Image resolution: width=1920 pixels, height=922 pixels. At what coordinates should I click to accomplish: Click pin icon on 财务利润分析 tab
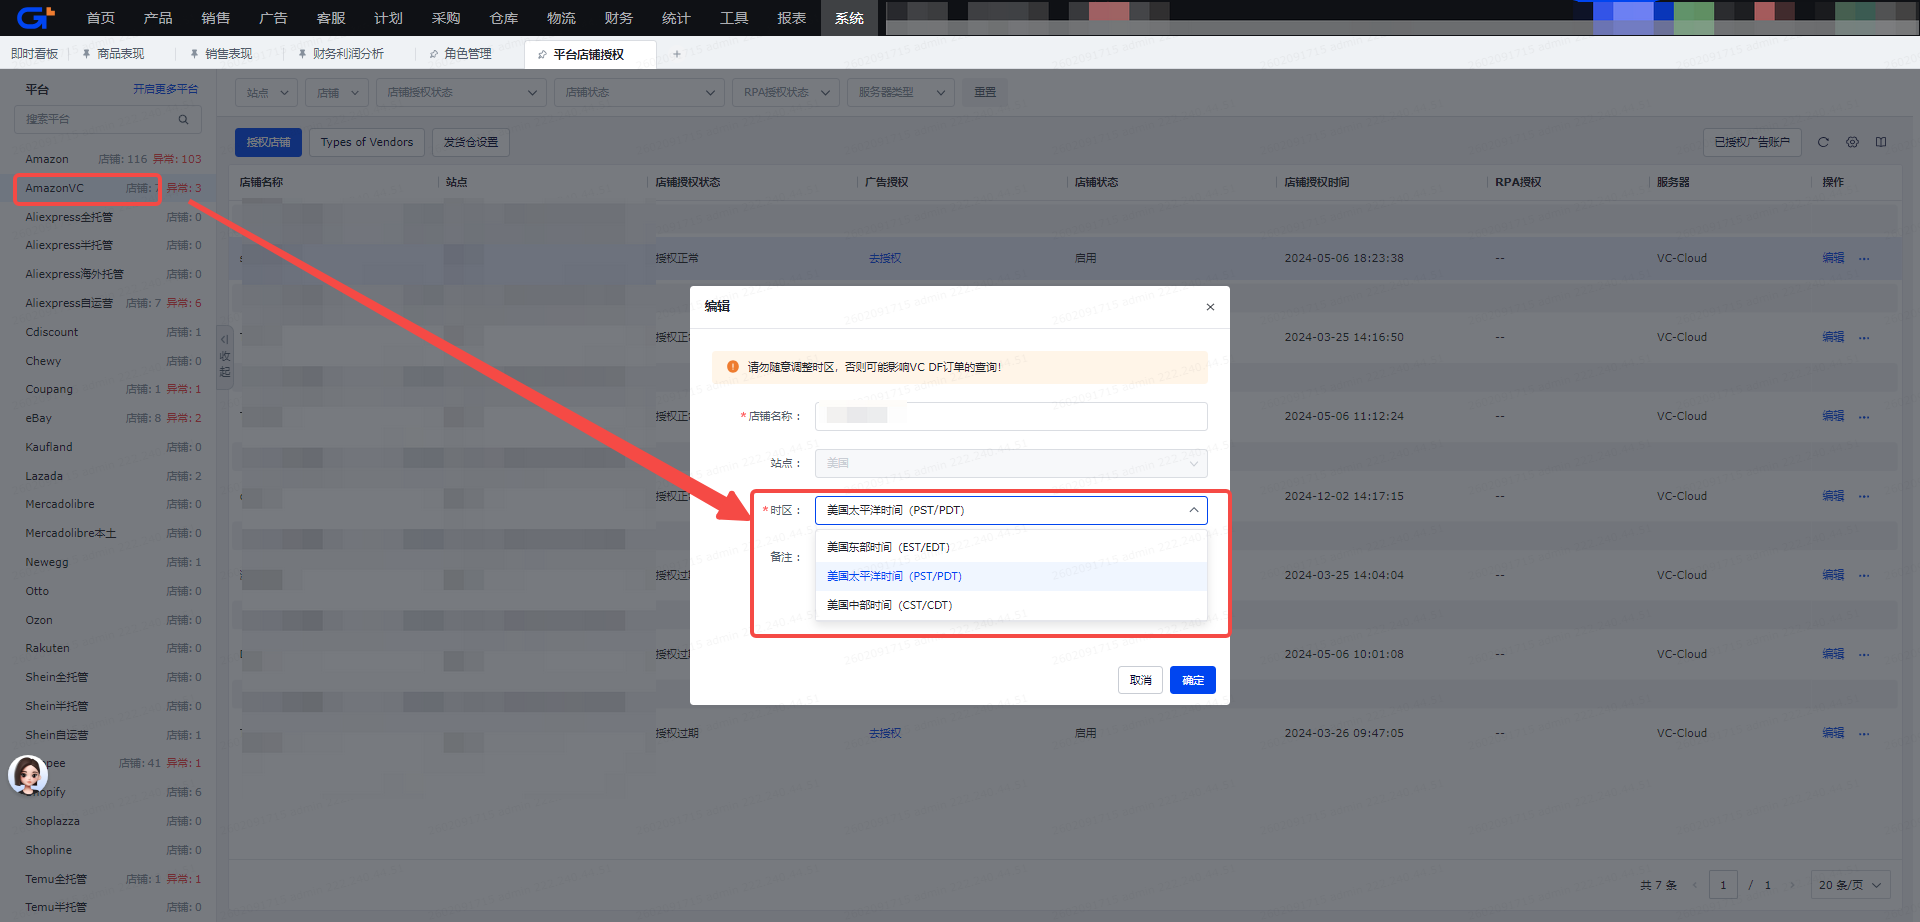(302, 54)
